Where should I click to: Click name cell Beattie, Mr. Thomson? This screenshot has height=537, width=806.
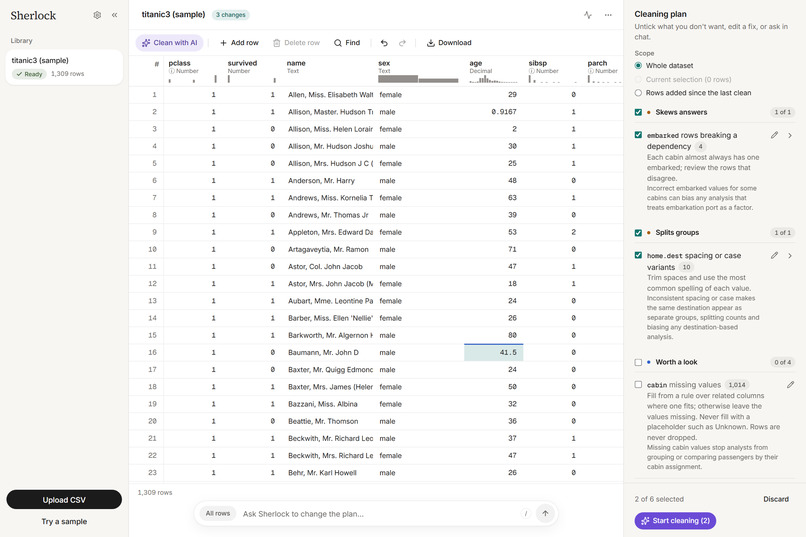[329, 421]
